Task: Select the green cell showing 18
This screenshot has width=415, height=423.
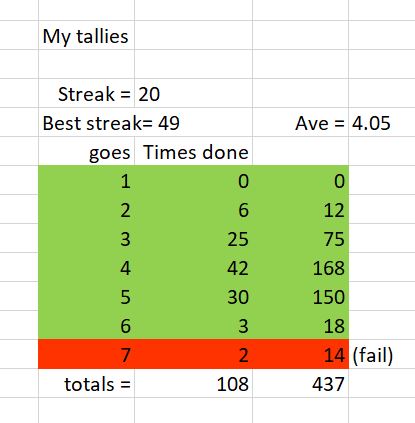Action: click(301, 325)
